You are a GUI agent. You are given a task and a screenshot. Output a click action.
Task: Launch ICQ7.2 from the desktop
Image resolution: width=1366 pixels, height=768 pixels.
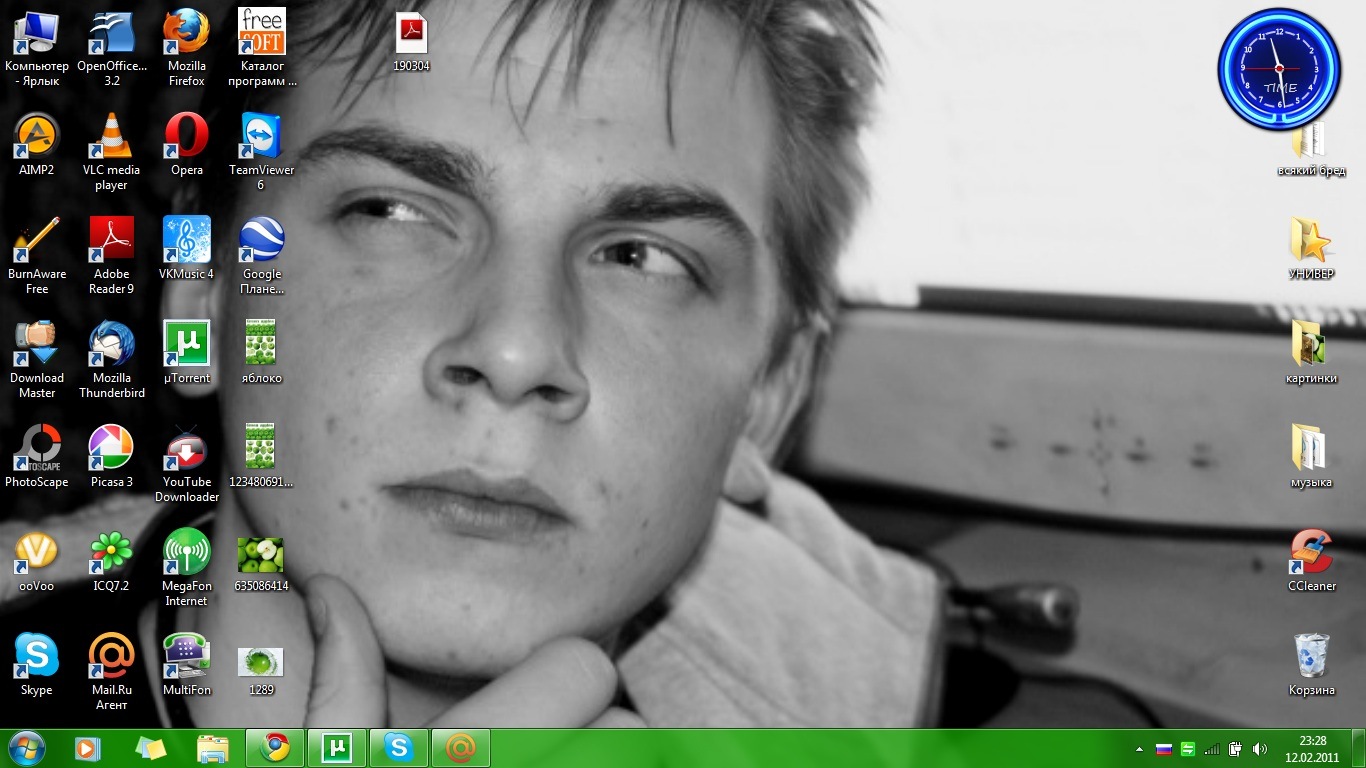coord(111,553)
